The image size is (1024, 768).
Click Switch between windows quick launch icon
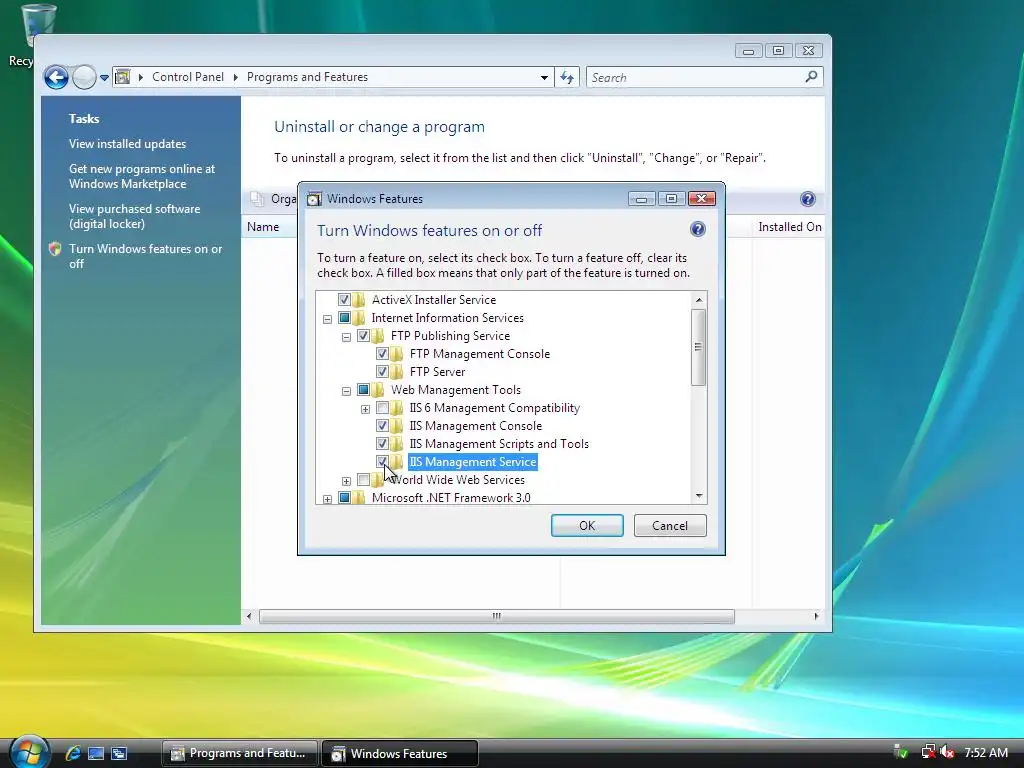point(119,754)
